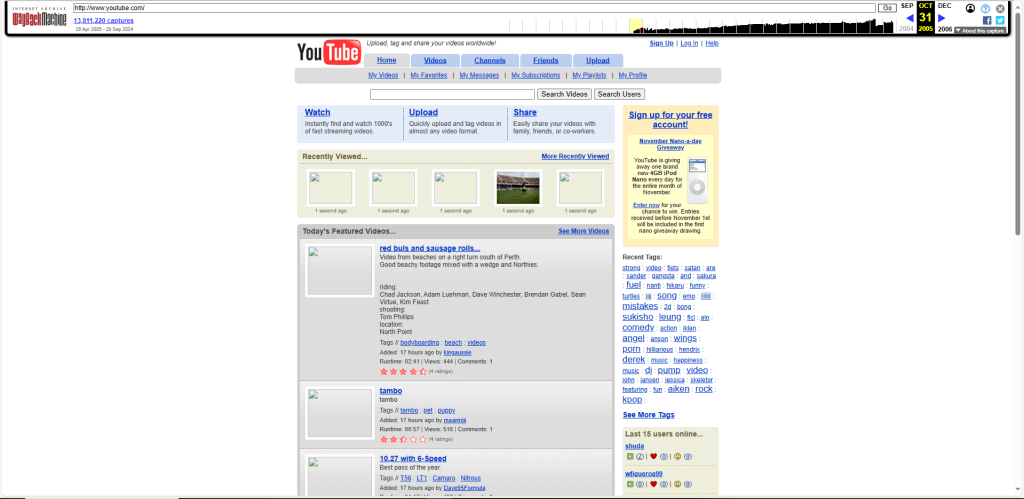1024x499 pixels.
Task: Click the Help link at top
Action: click(x=712, y=43)
